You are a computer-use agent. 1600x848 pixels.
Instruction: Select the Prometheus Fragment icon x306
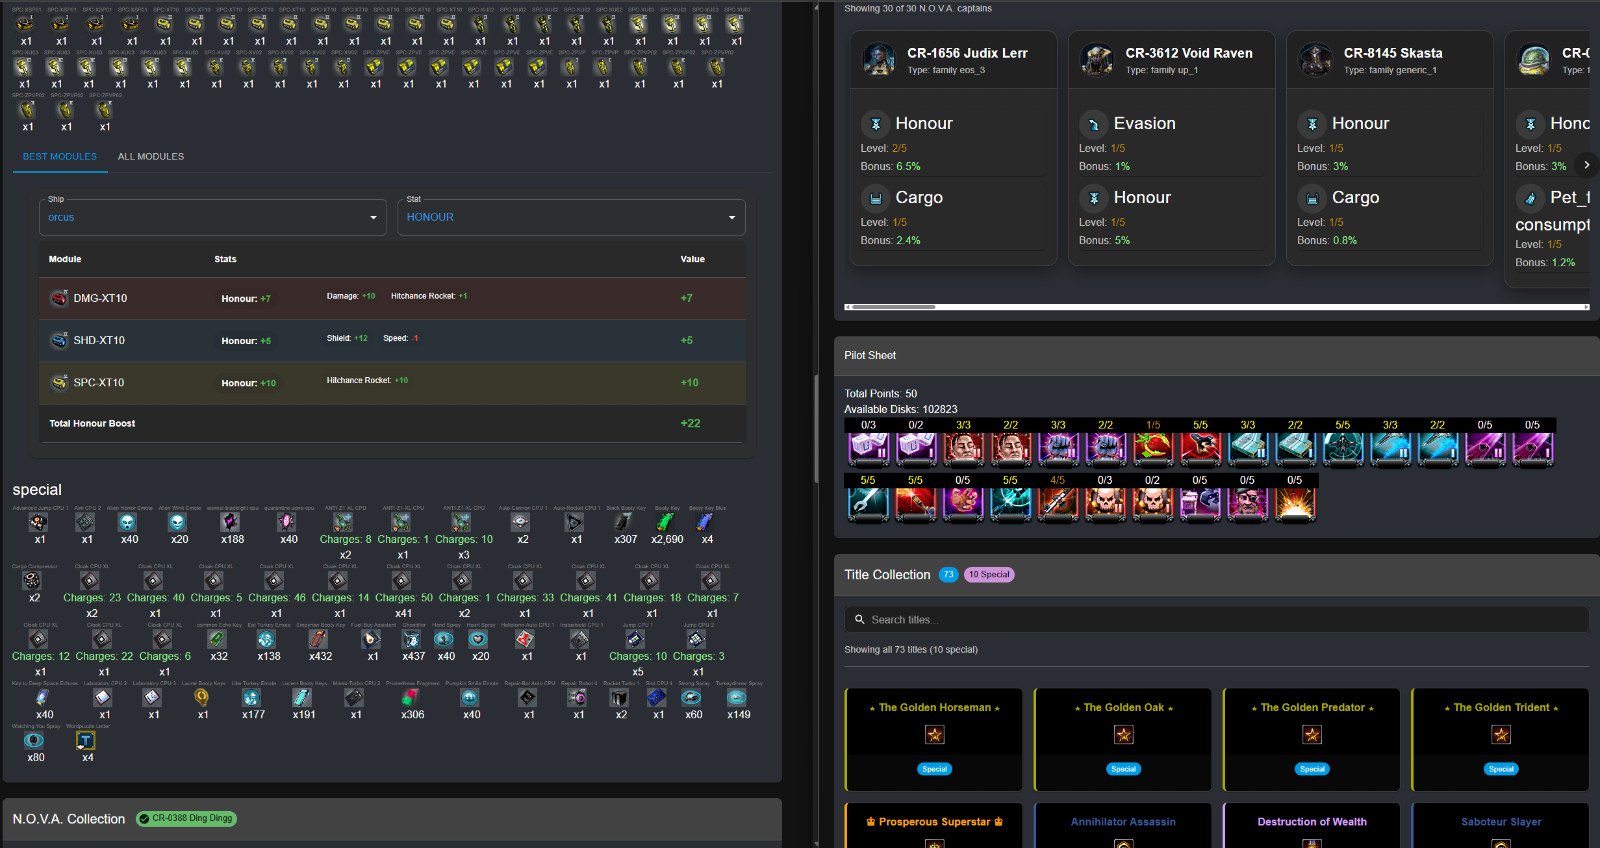[x=412, y=697]
